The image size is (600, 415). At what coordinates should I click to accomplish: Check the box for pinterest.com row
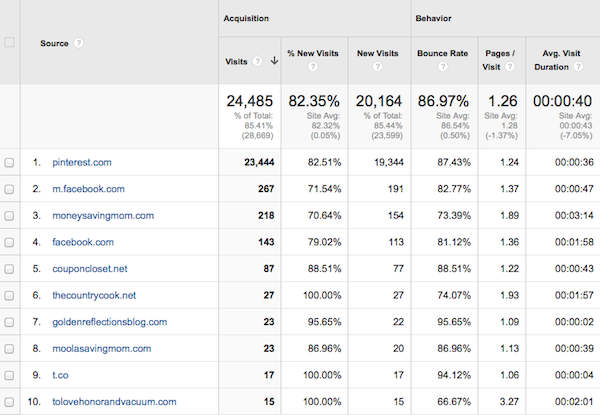(10, 162)
